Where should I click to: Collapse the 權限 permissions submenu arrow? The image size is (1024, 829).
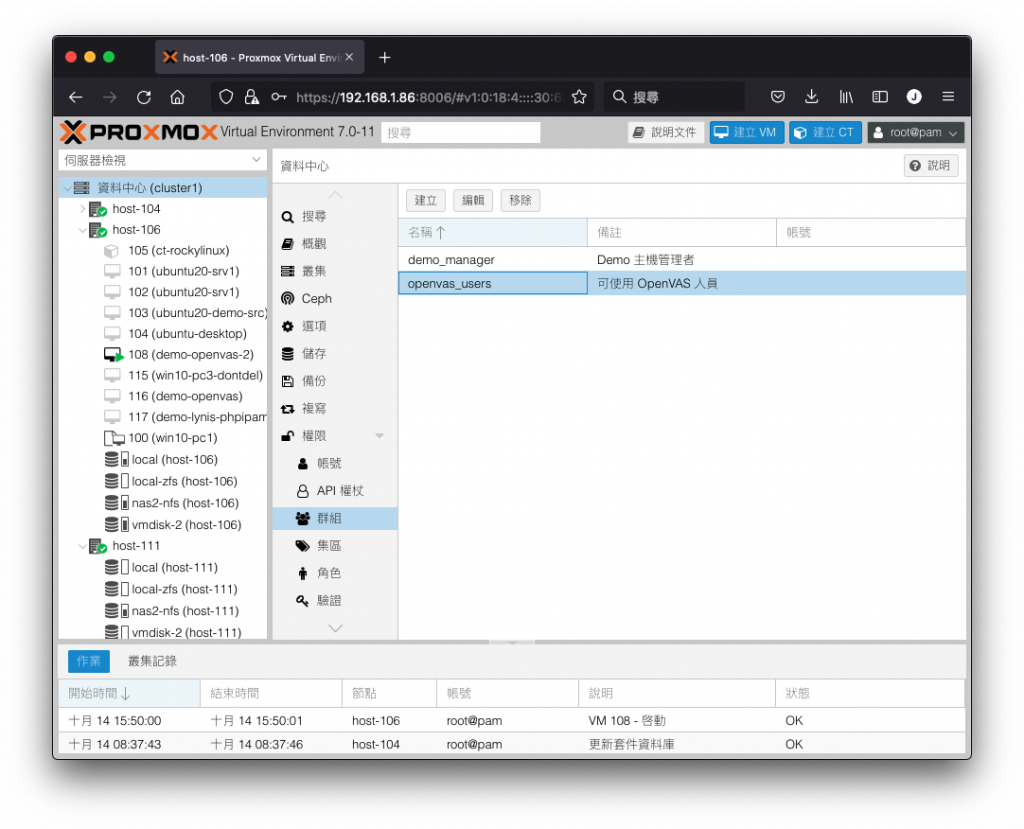point(379,436)
